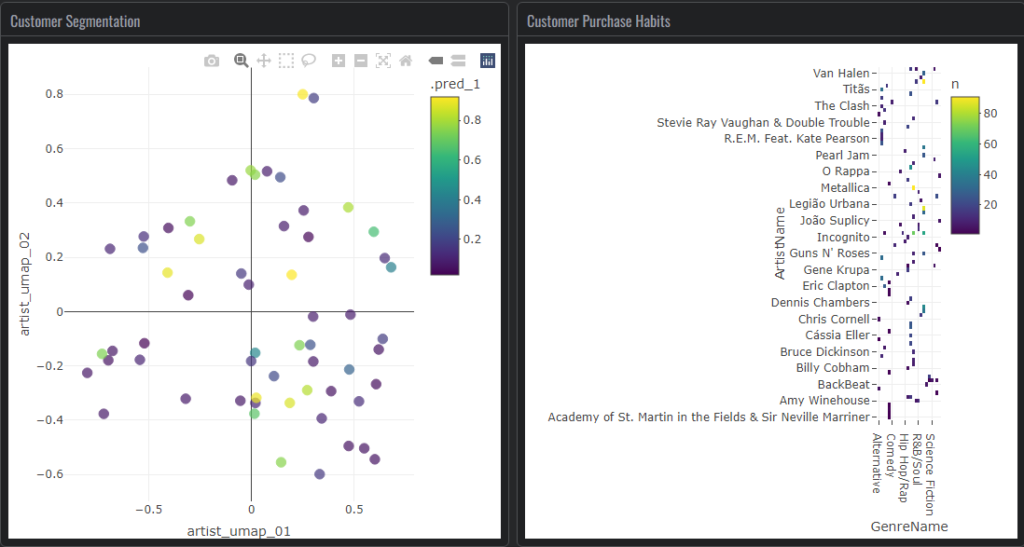Select the lowest blue-purple scatter point near -0.6
The height and width of the screenshot is (547, 1024).
[x=319, y=475]
